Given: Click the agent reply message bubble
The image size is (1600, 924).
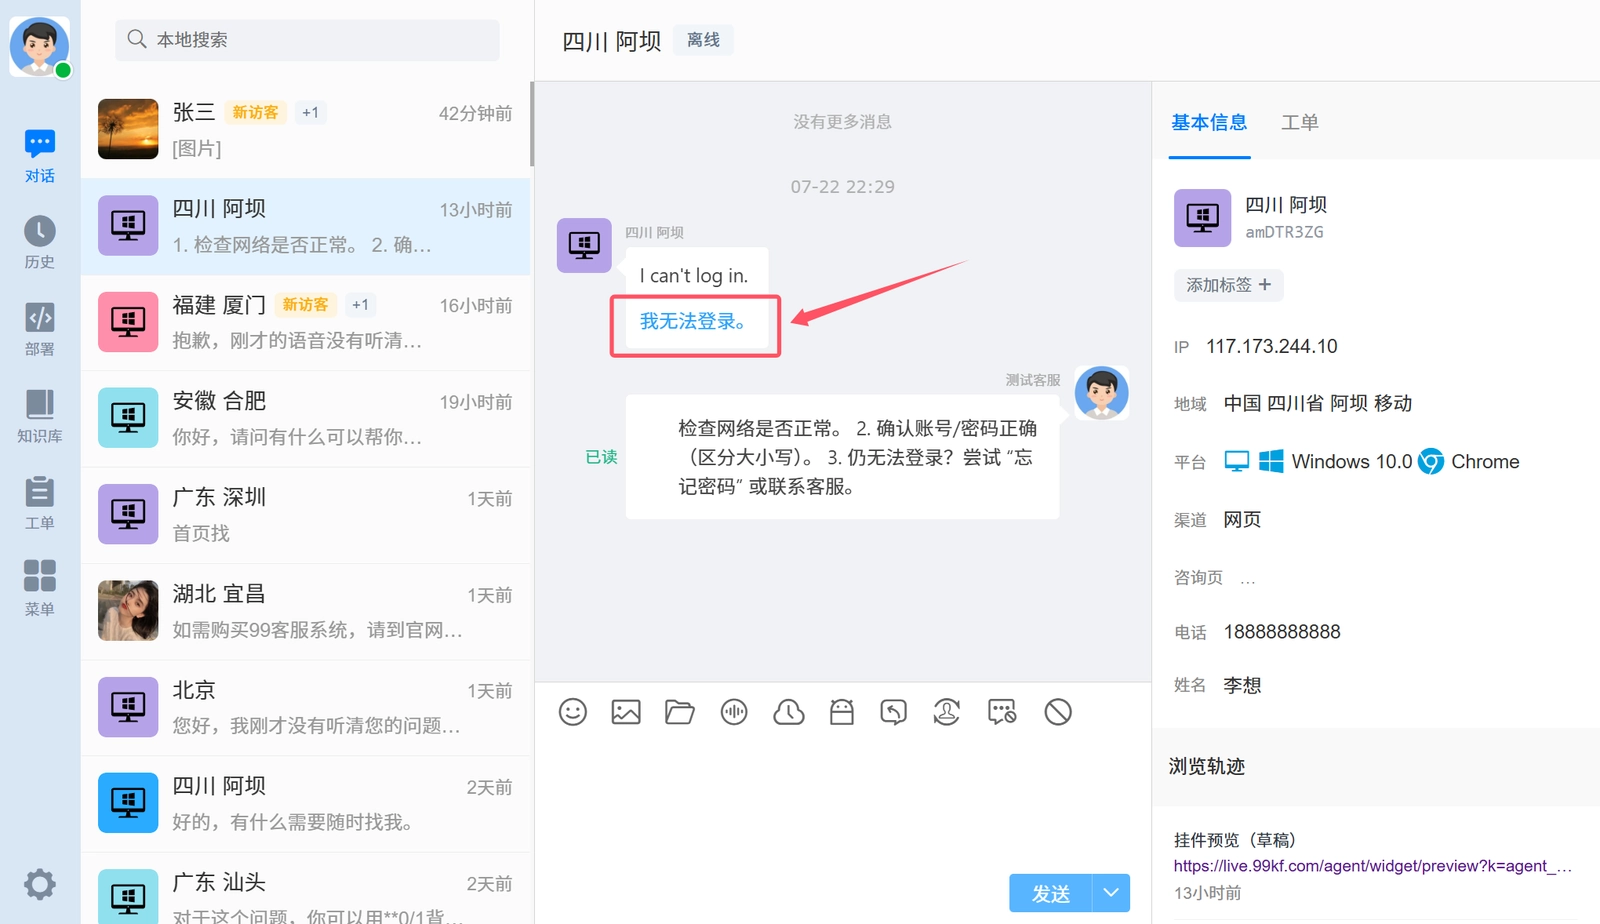Looking at the screenshot, I should tap(842, 457).
